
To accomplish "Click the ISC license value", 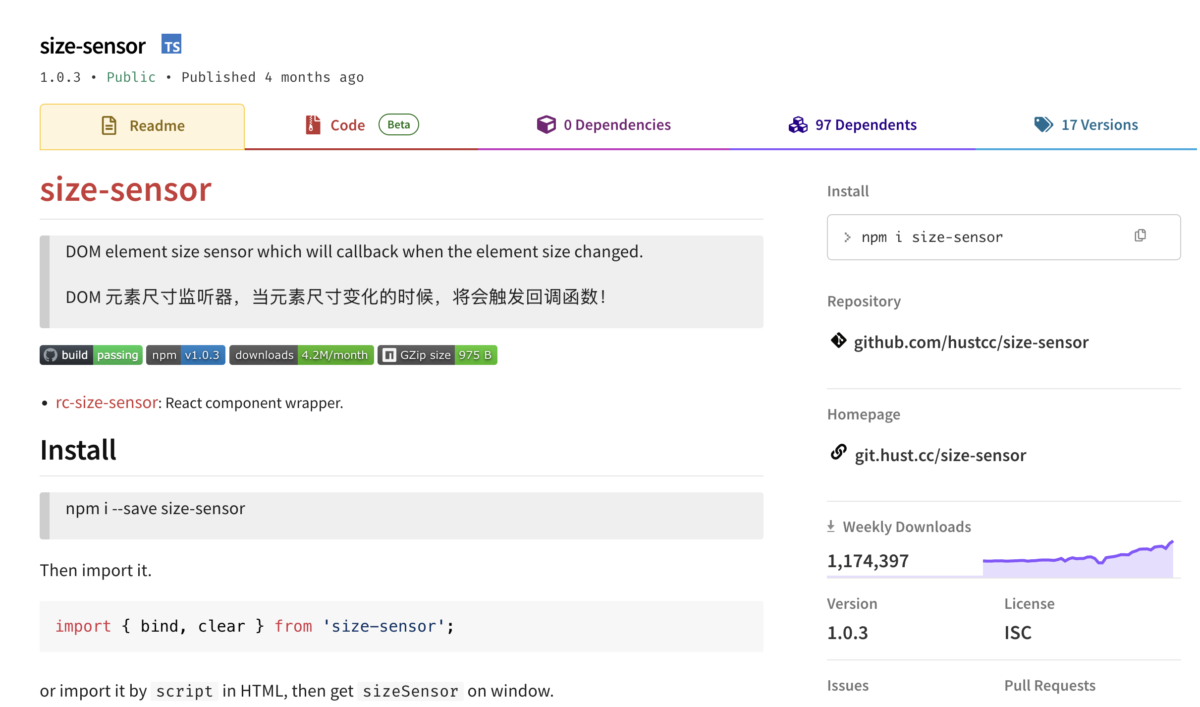I will [1018, 633].
